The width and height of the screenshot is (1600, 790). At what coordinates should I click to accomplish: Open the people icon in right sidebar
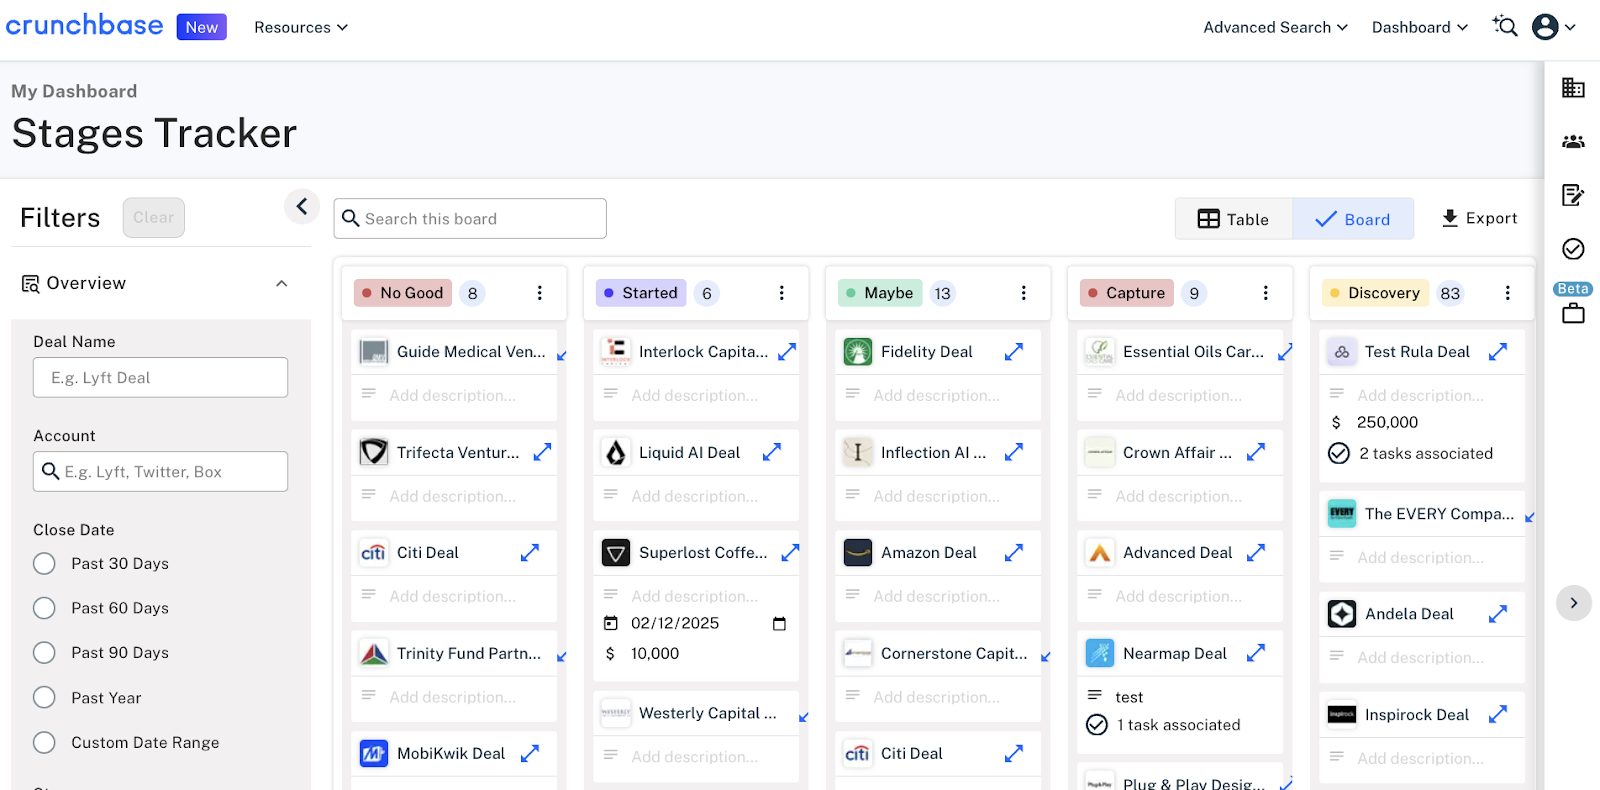click(x=1573, y=142)
